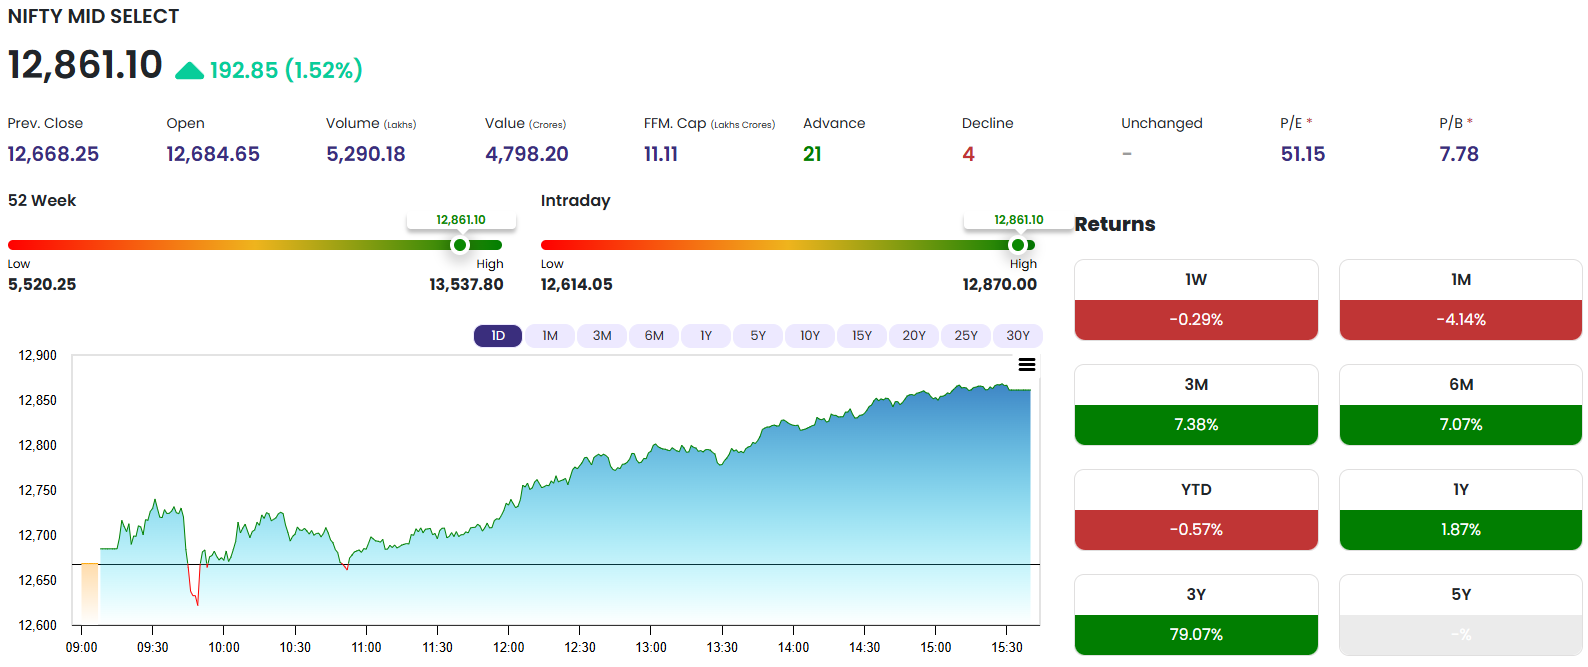Click the Open value 12,684.65
This screenshot has height=667, width=1588.
click(x=213, y=154)
